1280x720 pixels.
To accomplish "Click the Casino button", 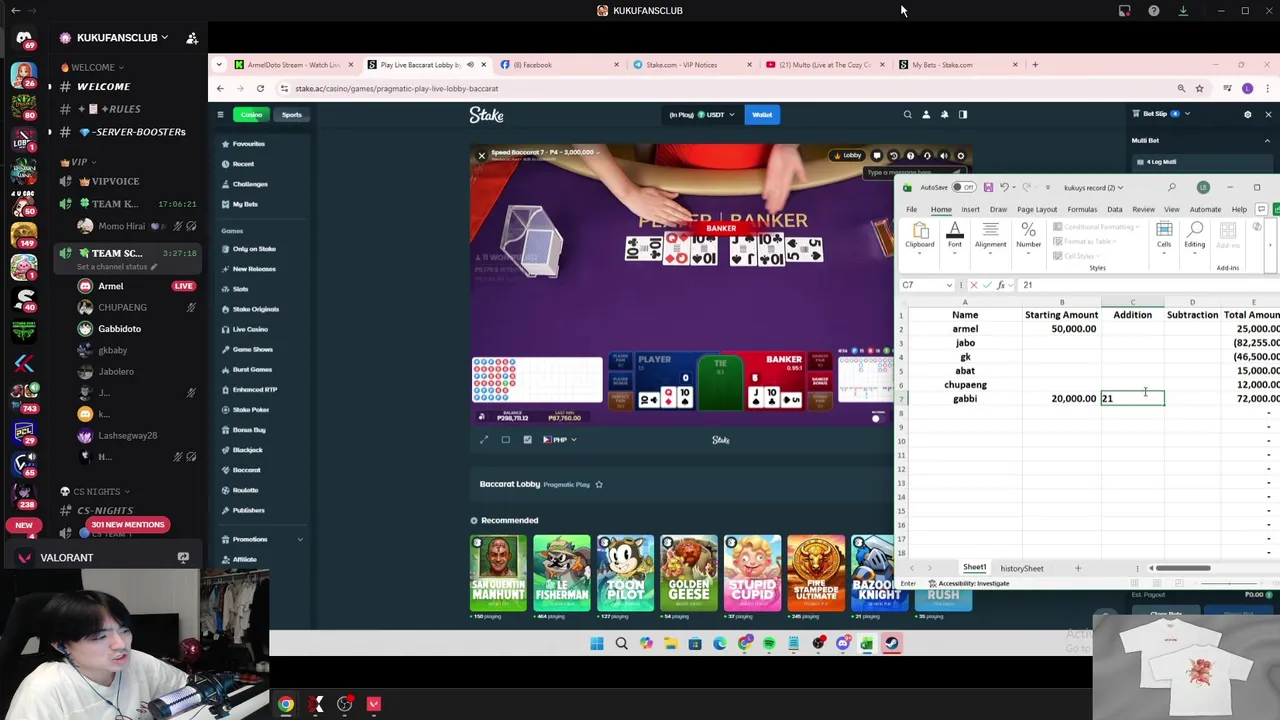I will coord(251,115).
